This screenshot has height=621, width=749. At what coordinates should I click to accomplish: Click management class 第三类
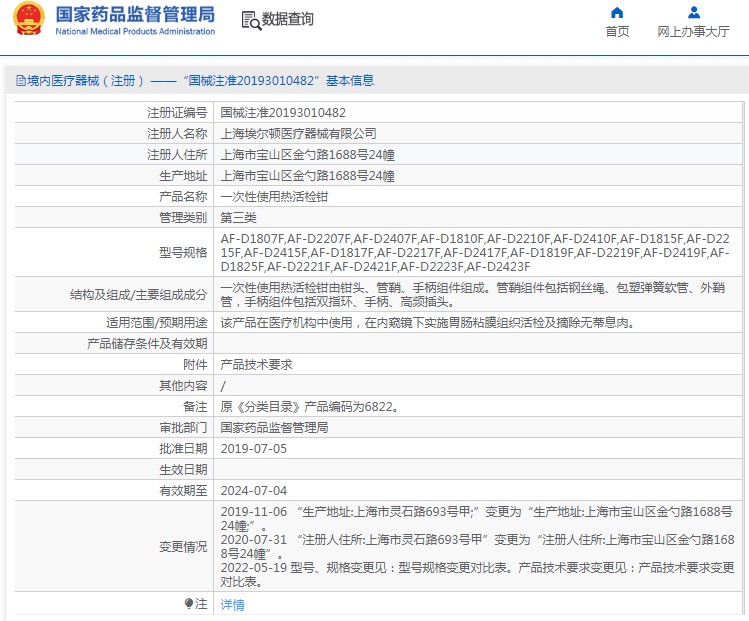point(238,218)
